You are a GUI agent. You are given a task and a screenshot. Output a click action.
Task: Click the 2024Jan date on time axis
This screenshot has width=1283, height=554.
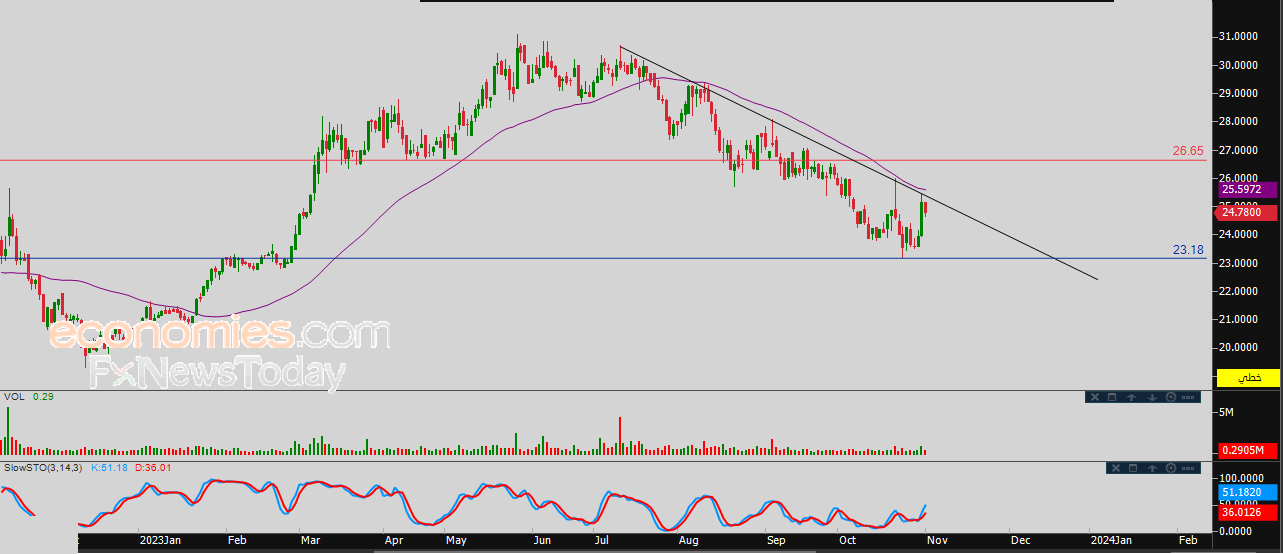click(1111, 540)
